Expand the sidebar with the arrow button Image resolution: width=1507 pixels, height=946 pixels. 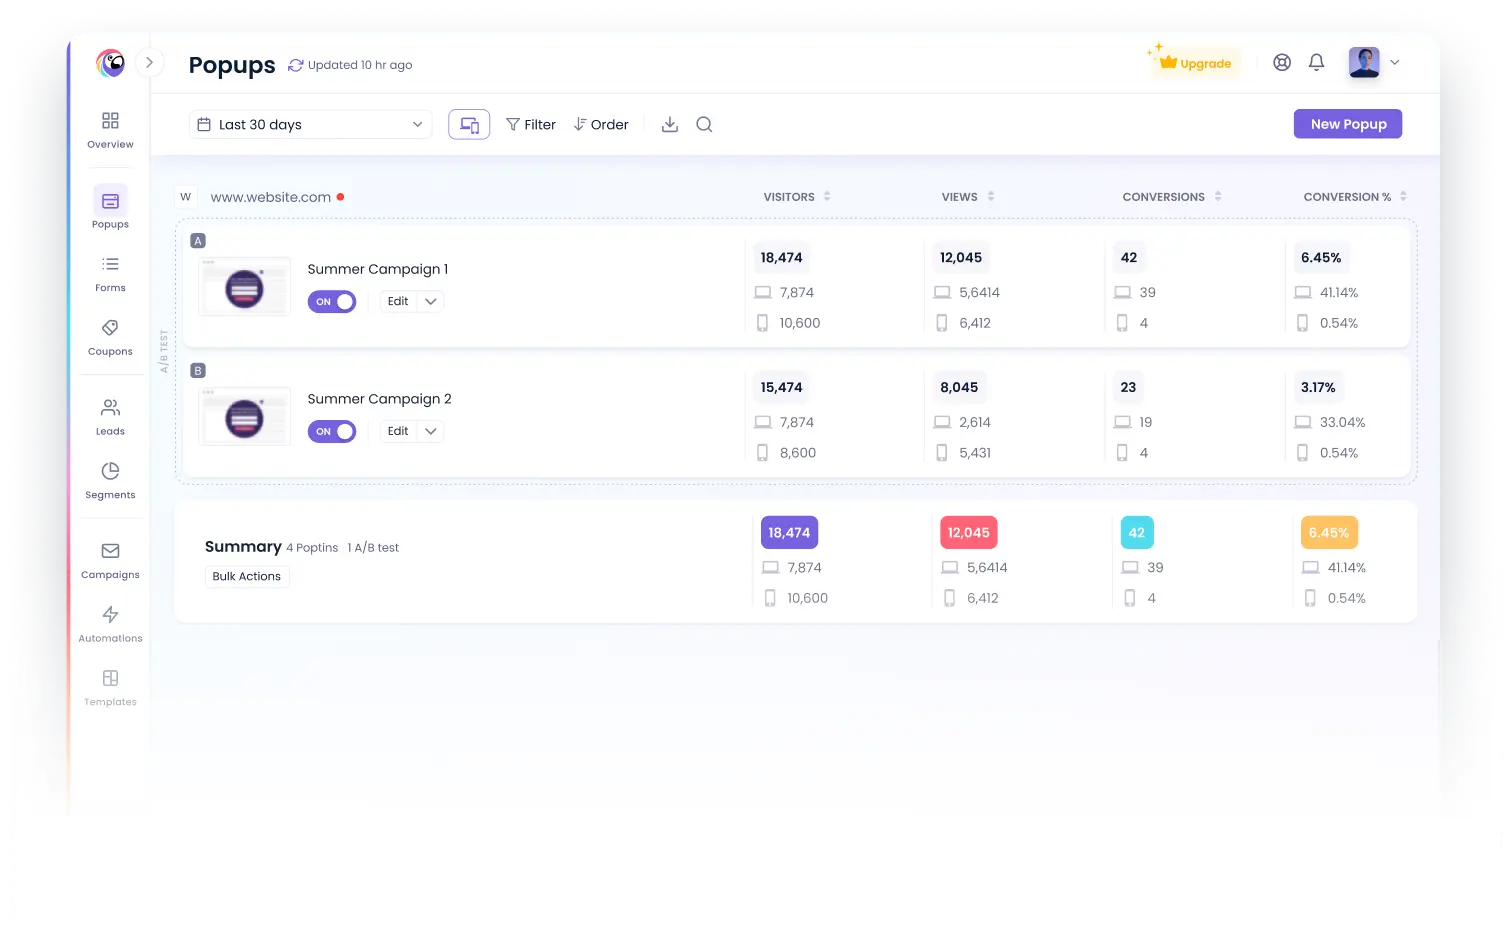149,62
